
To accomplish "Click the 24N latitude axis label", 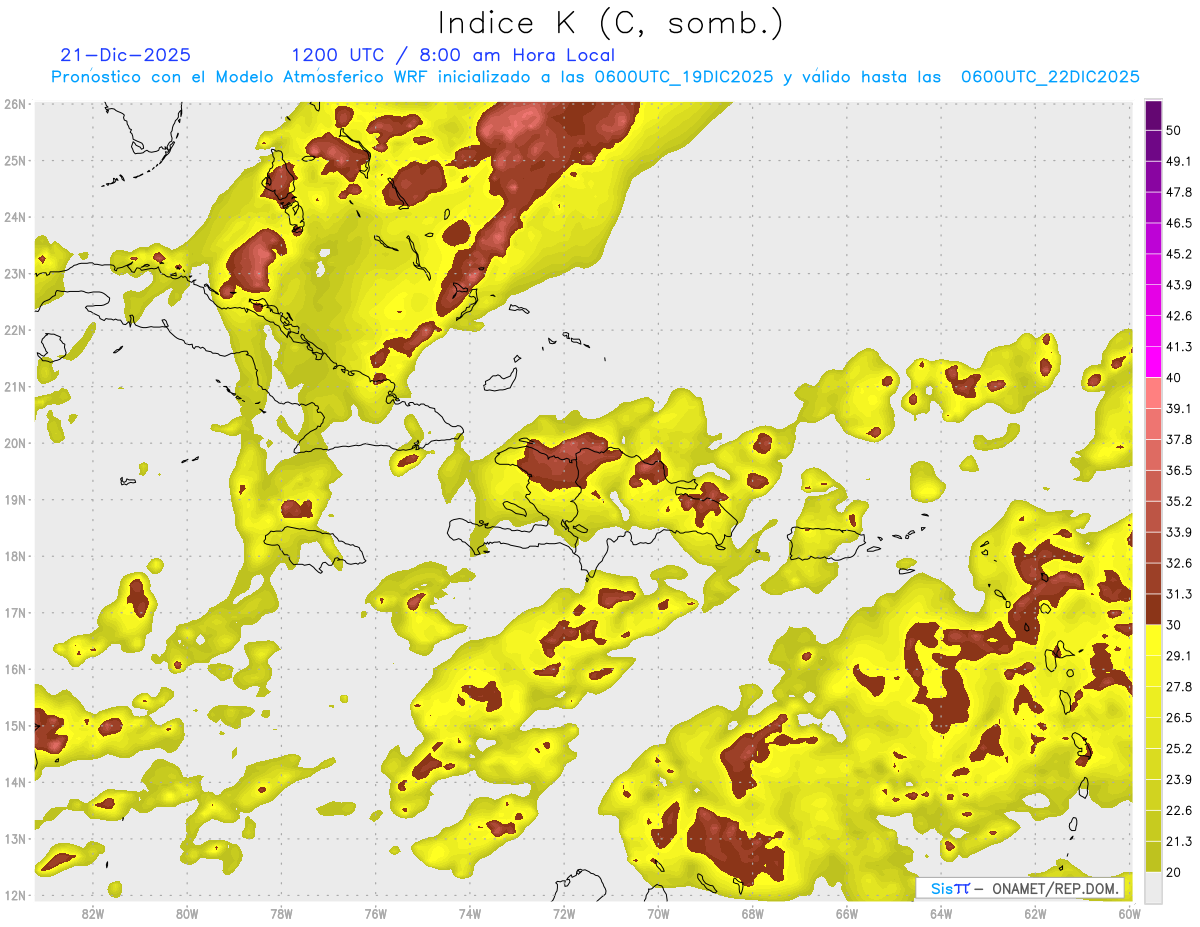I will (x=15, y=217).
